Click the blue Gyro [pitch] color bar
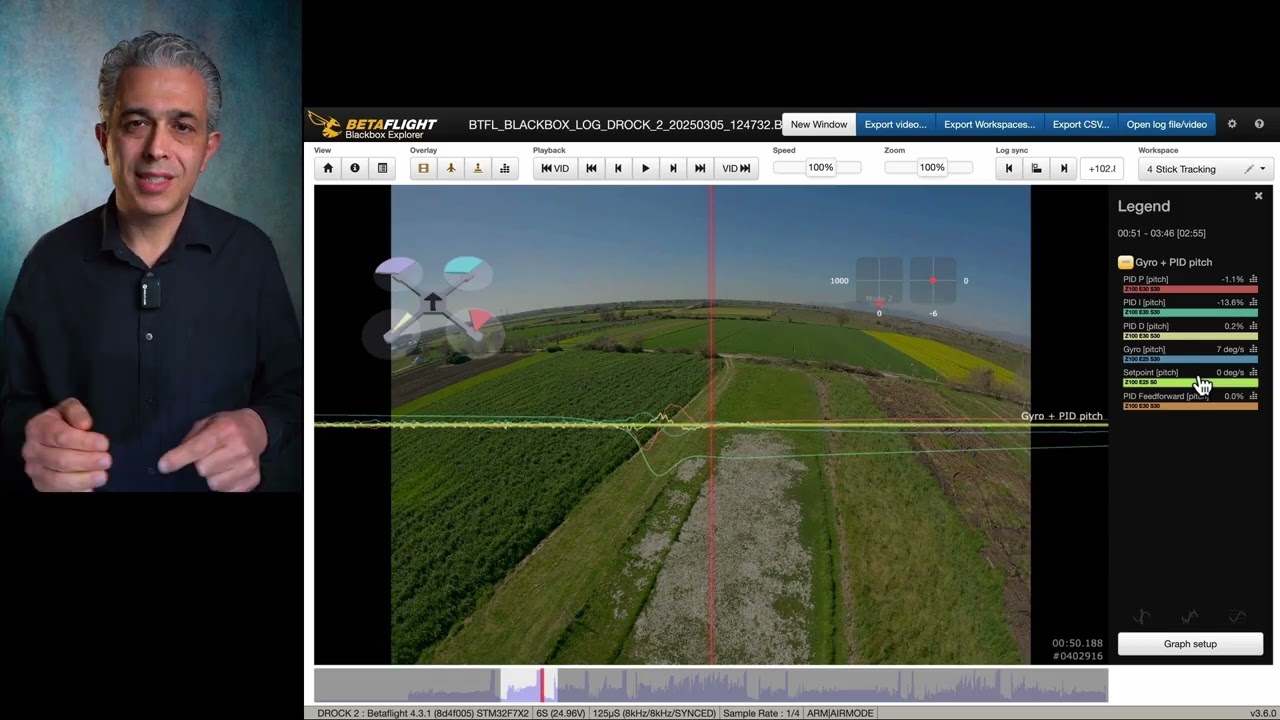Image resolution: width=1280 pixels, height=720 pixels. tap(1190, 359)
